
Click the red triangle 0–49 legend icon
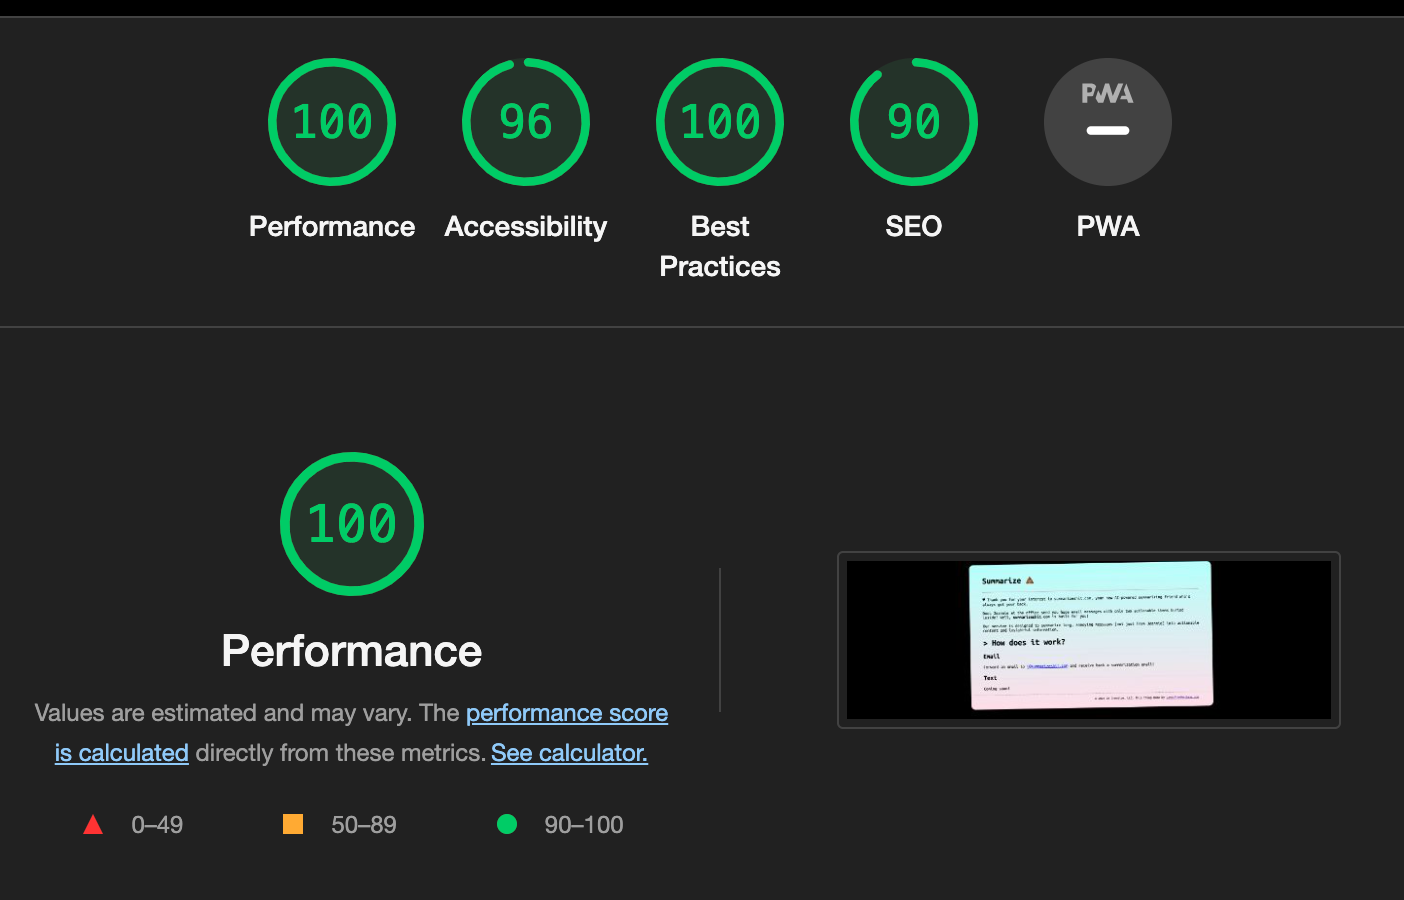click(x=93, y=824)
